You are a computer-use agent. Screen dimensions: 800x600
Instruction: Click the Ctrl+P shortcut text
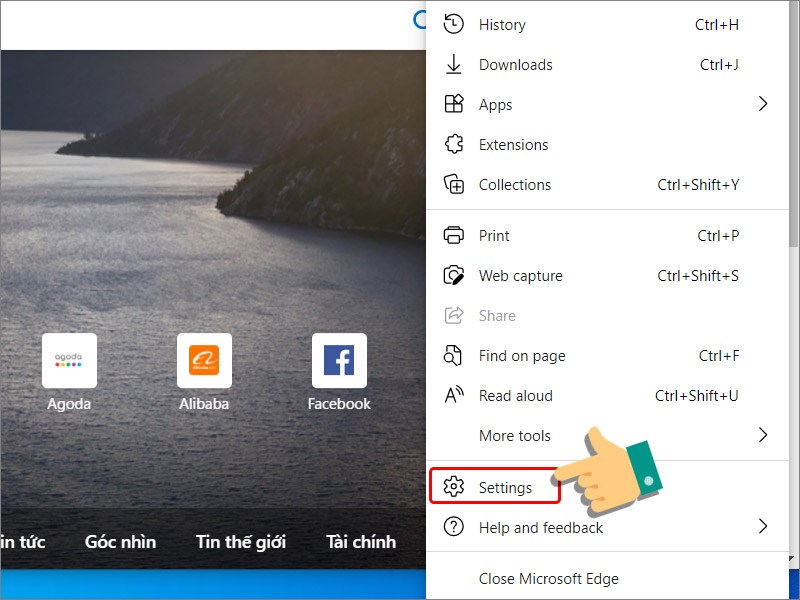tap(718, 235)
